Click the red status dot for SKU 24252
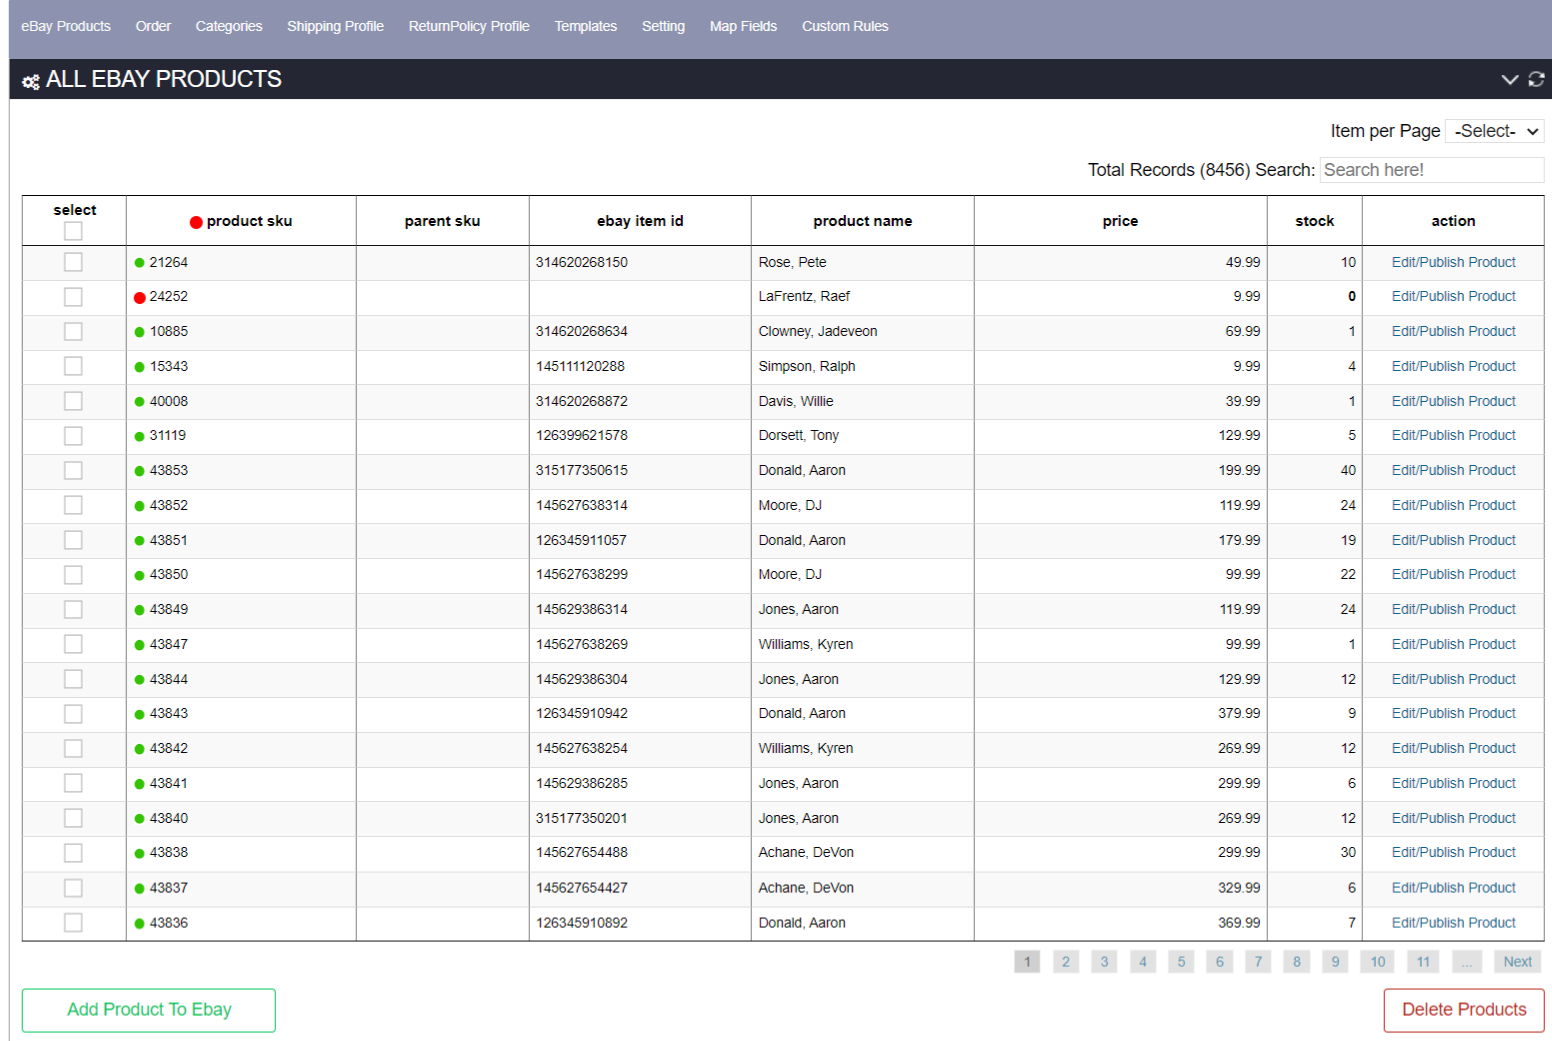1552x1041 pixels. tap(140, 297)
